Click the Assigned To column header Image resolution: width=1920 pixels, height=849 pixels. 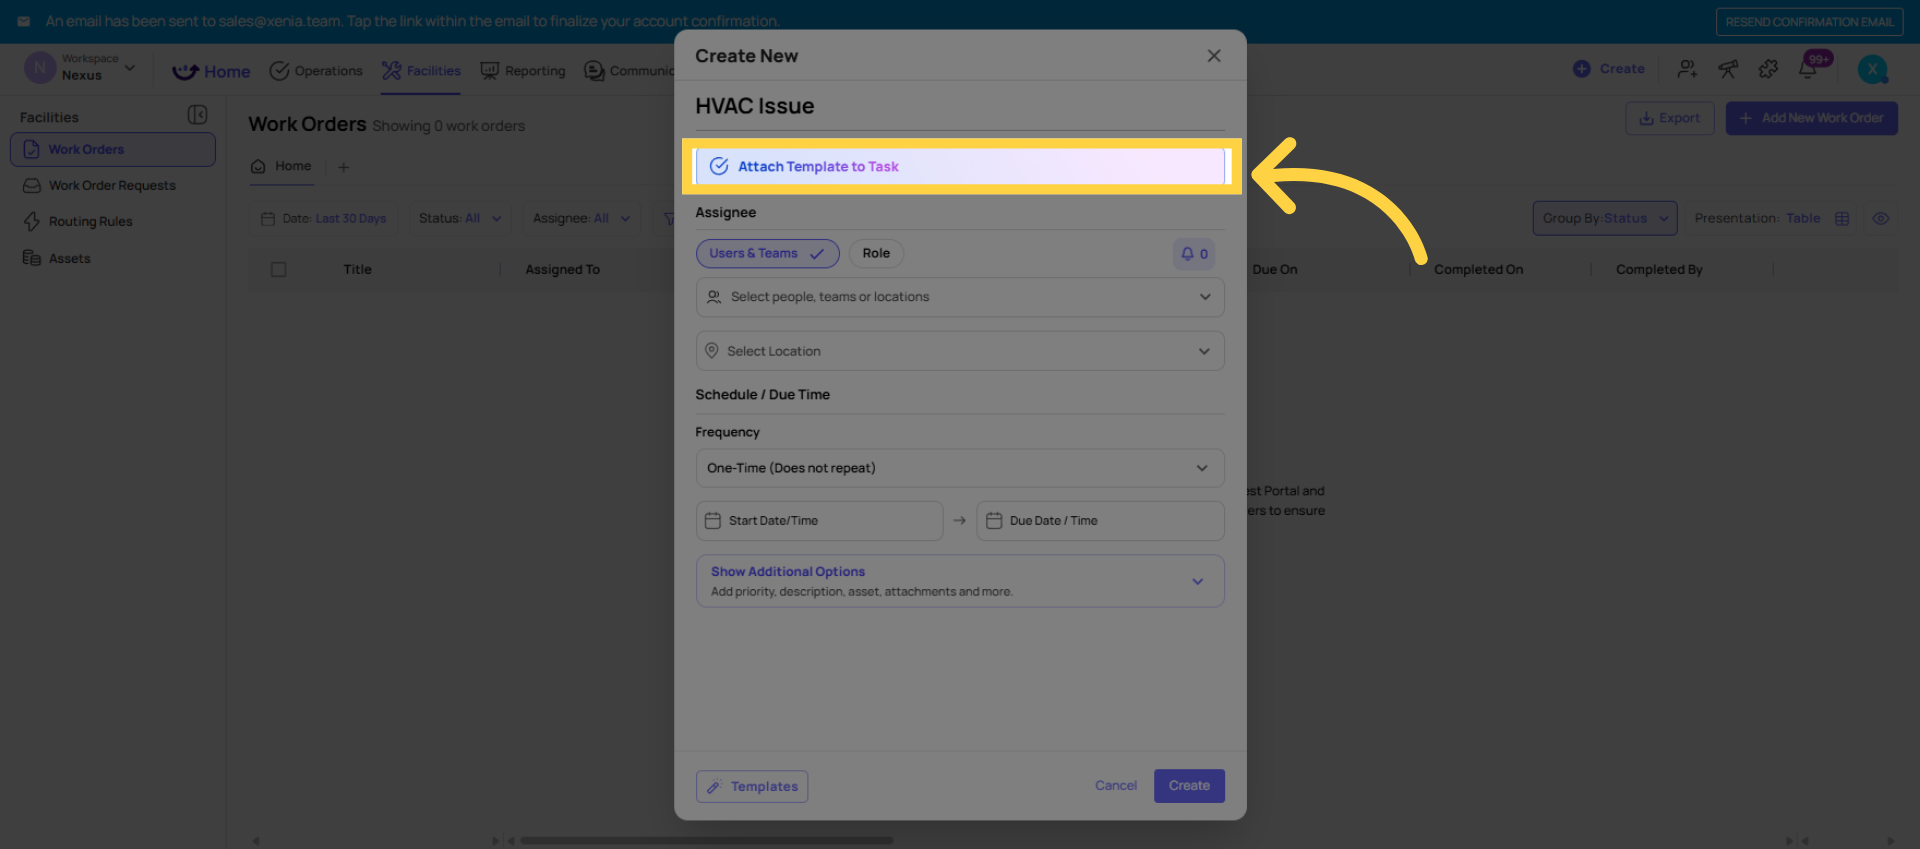coord(563,270)
